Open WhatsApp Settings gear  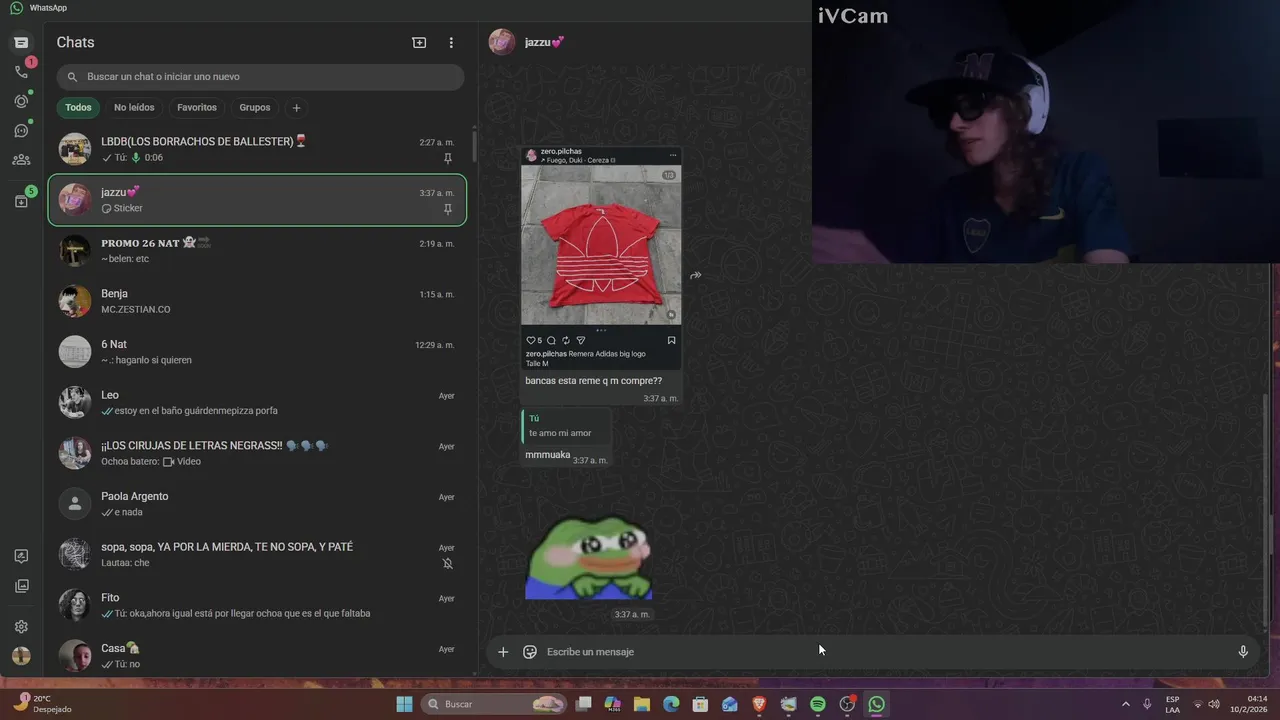tap(21, 627)
